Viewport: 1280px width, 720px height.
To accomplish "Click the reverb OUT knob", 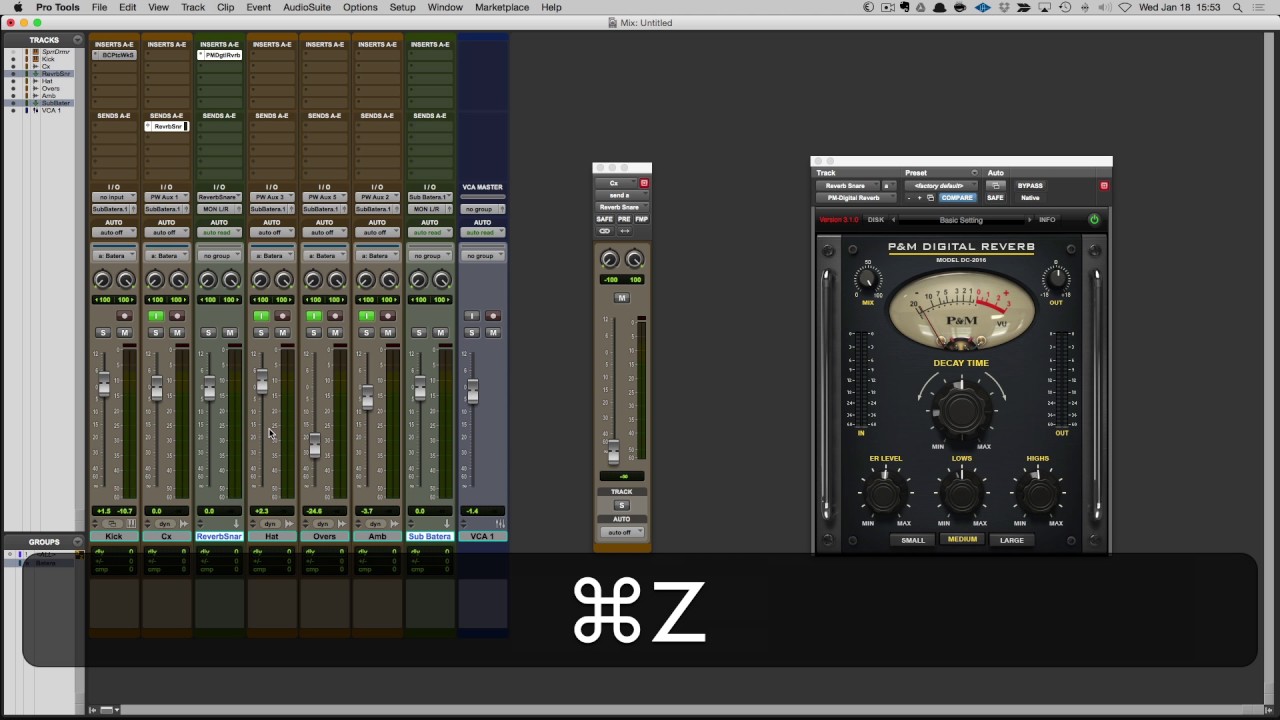I will click(1056, 280).
